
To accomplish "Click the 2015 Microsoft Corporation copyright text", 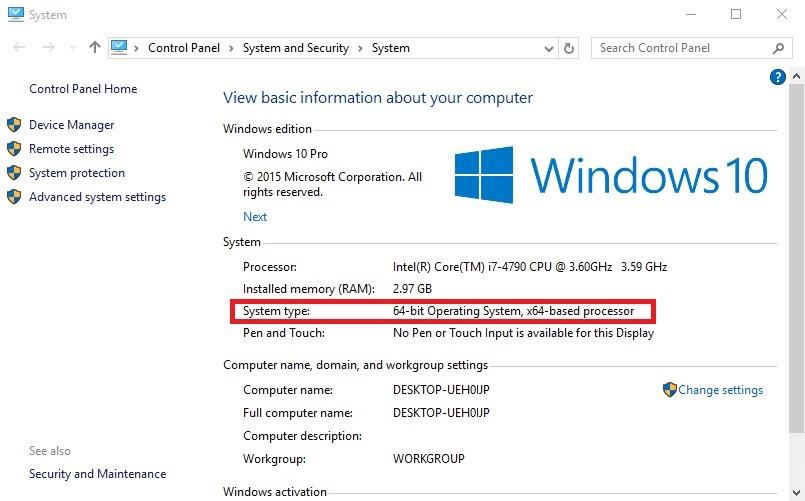I will pyautogui.click(x=332, y=184).
